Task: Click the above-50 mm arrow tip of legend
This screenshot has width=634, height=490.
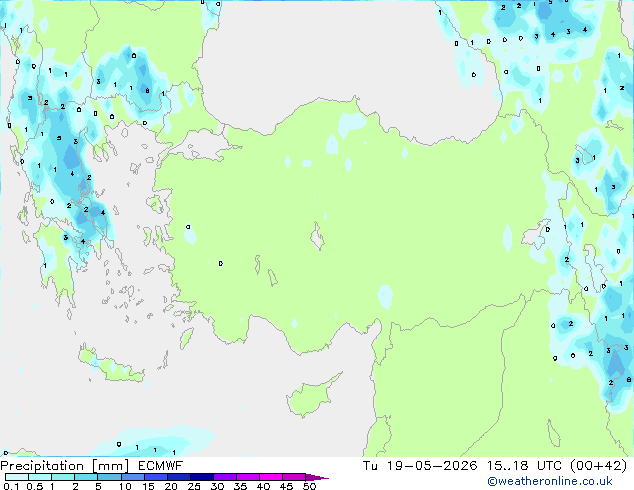Action: (317, 477)
